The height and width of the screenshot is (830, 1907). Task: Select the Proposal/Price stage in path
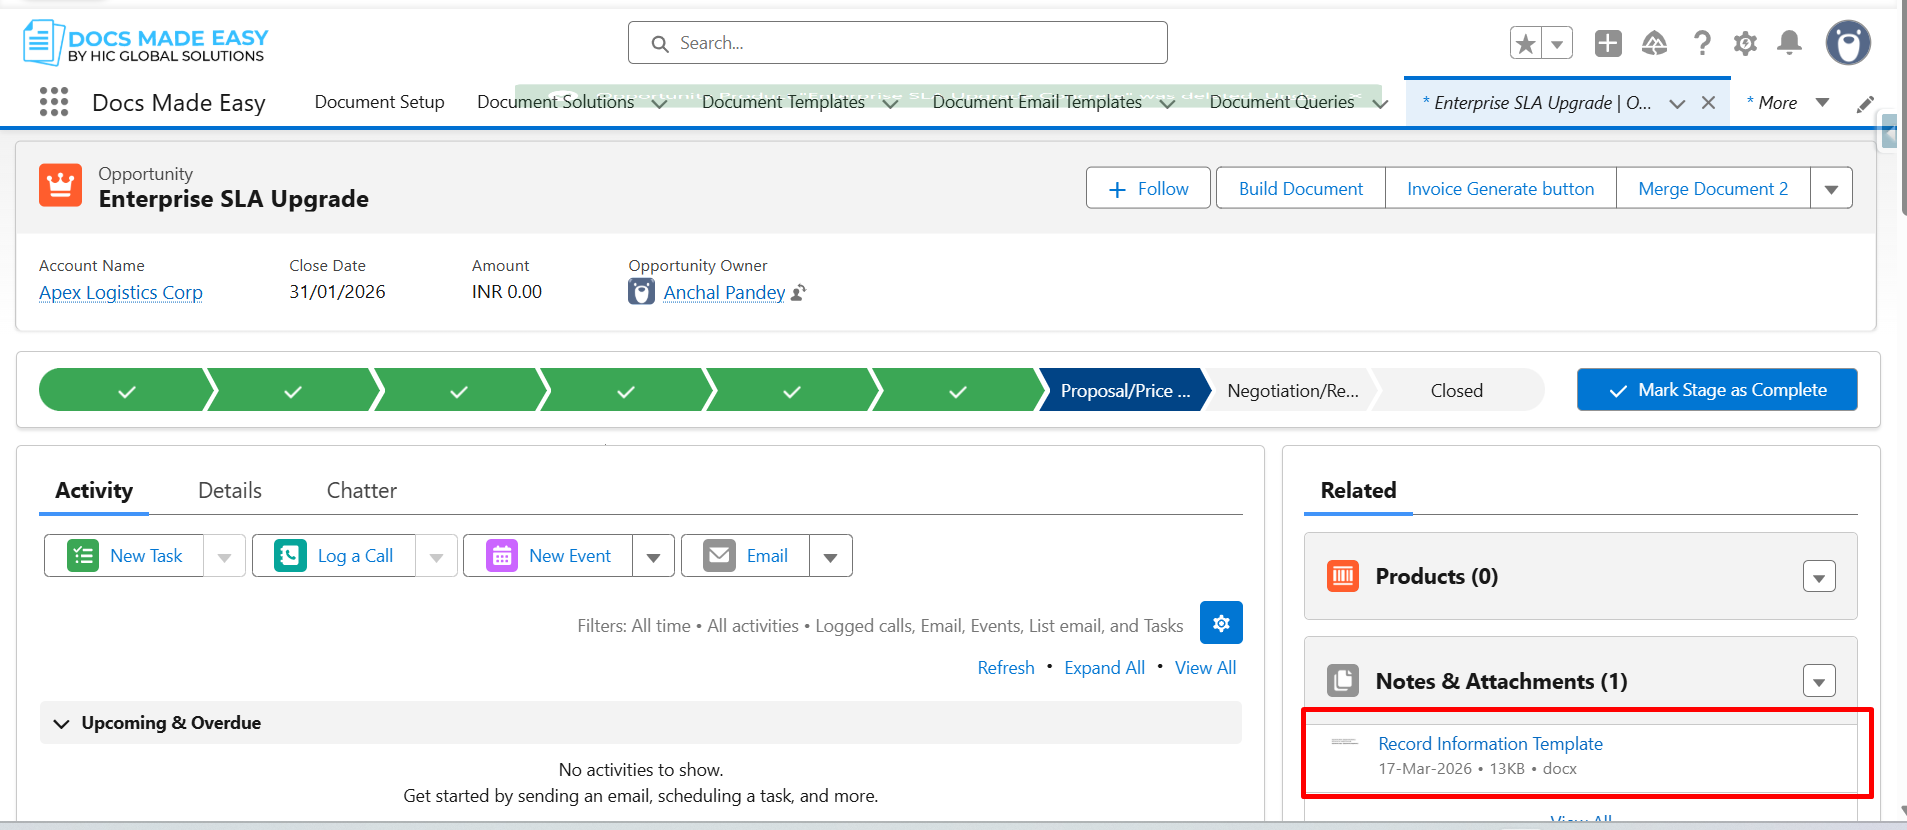1124,390
